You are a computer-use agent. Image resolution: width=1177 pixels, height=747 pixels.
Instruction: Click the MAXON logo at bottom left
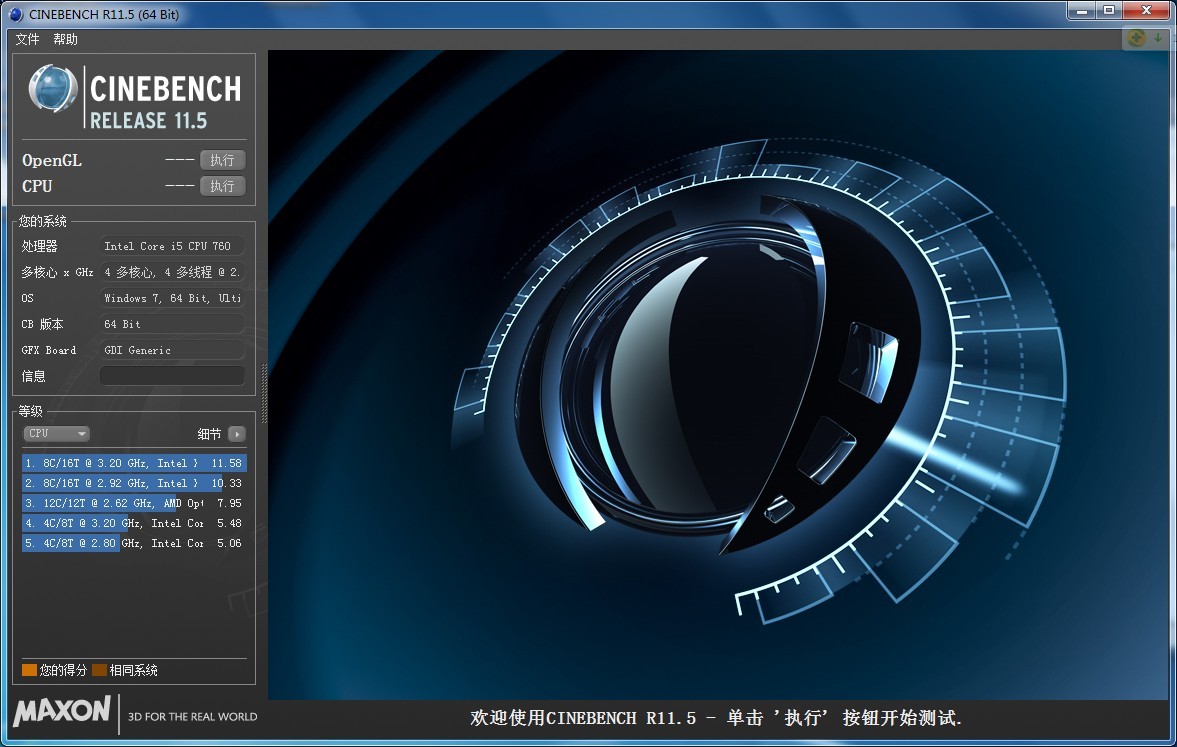(62, 711)
